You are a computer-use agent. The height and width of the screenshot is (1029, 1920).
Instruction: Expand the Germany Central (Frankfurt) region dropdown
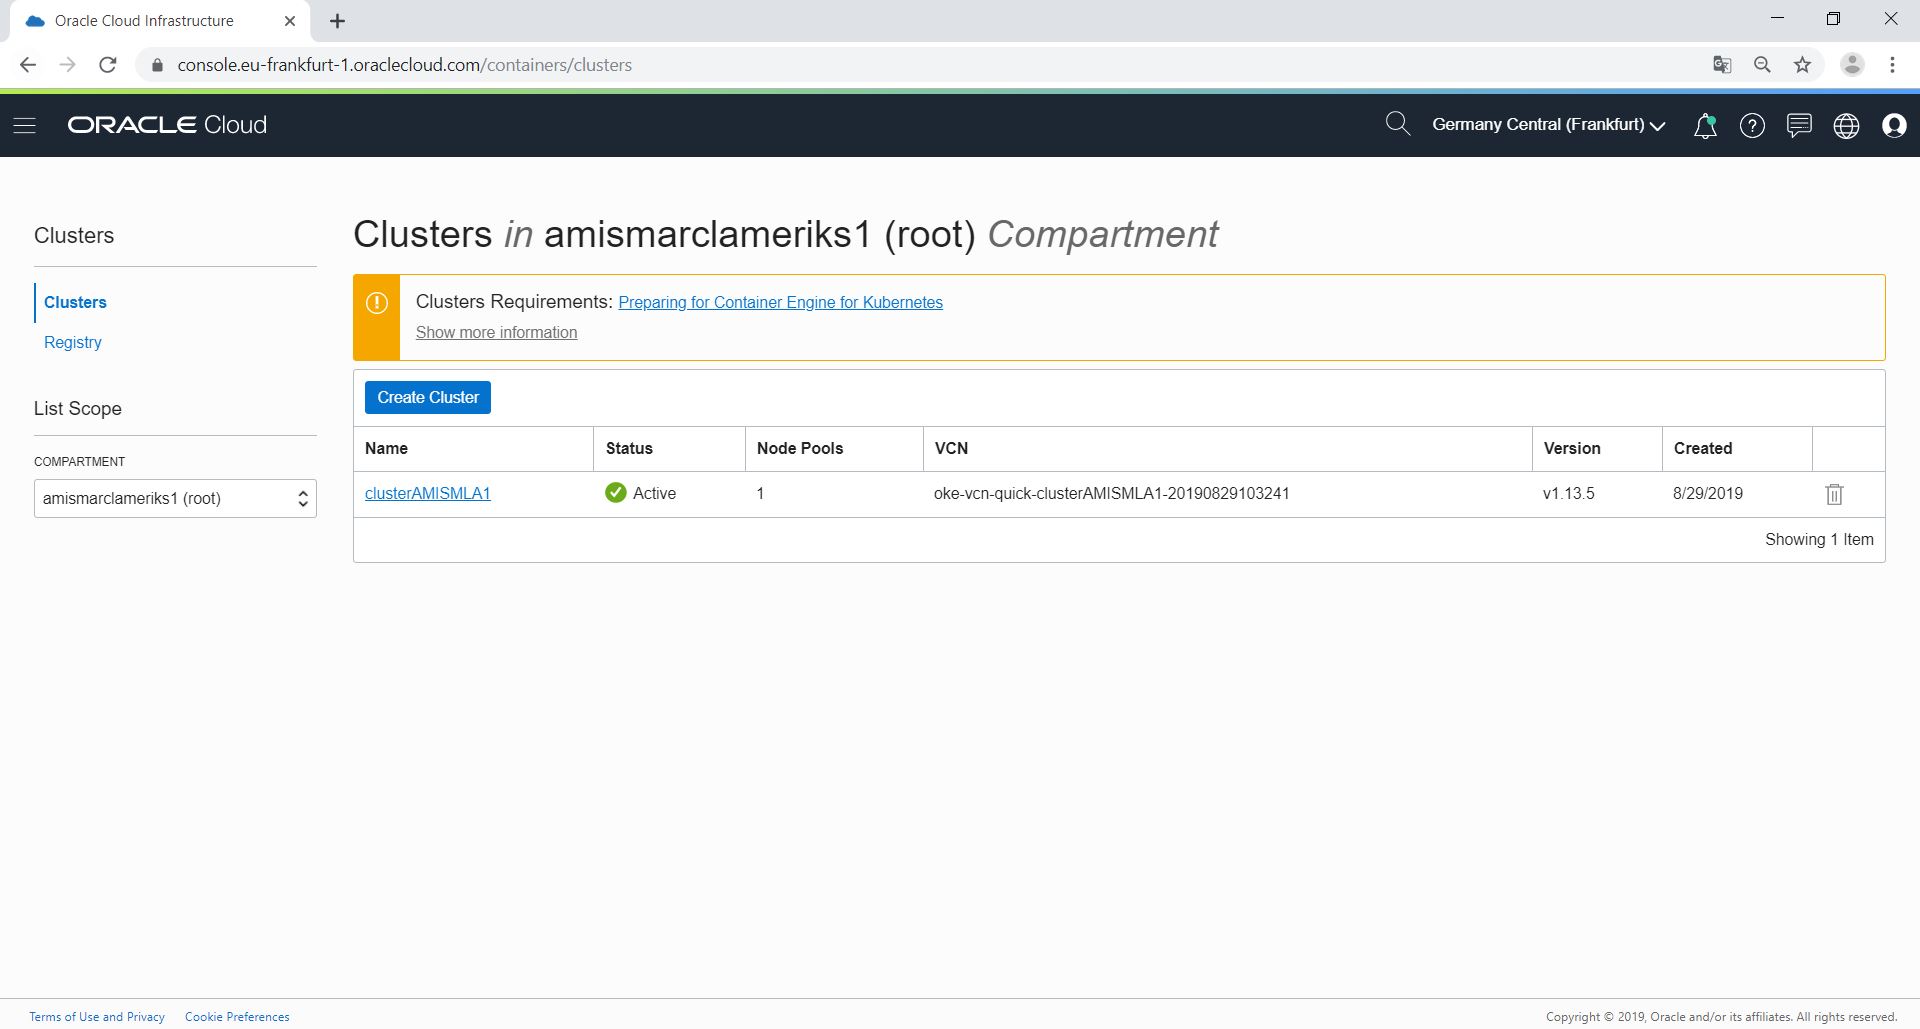pos(1548,125)
